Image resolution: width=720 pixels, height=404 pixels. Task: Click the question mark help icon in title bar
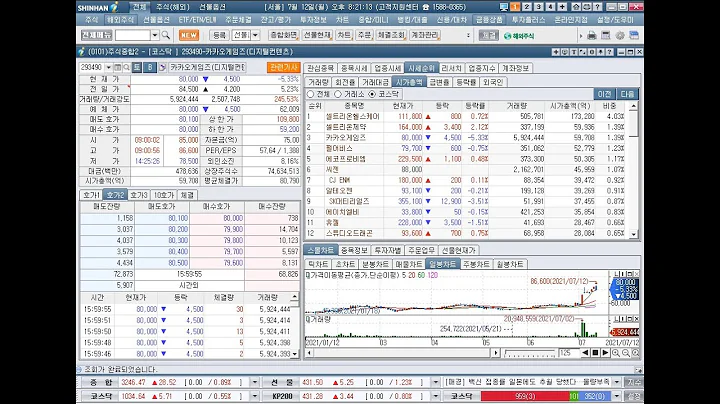pos(597,7)
